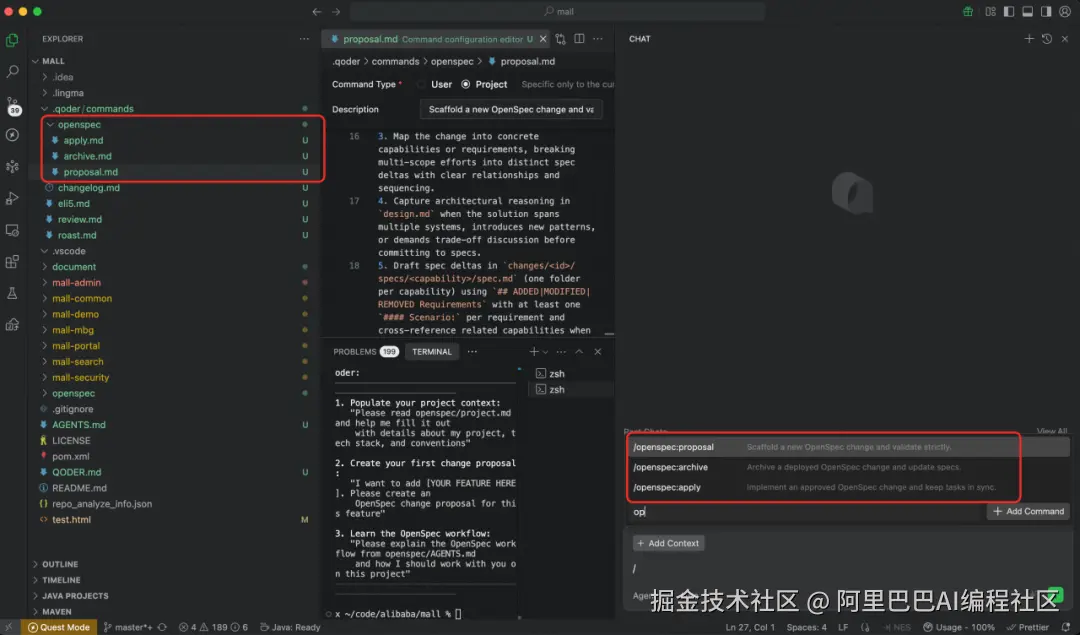Viewport: 1080px width, 635px height.
Task: Open customize layout icon in title bar
Action: pyautogui.click(x=990, y=12)
